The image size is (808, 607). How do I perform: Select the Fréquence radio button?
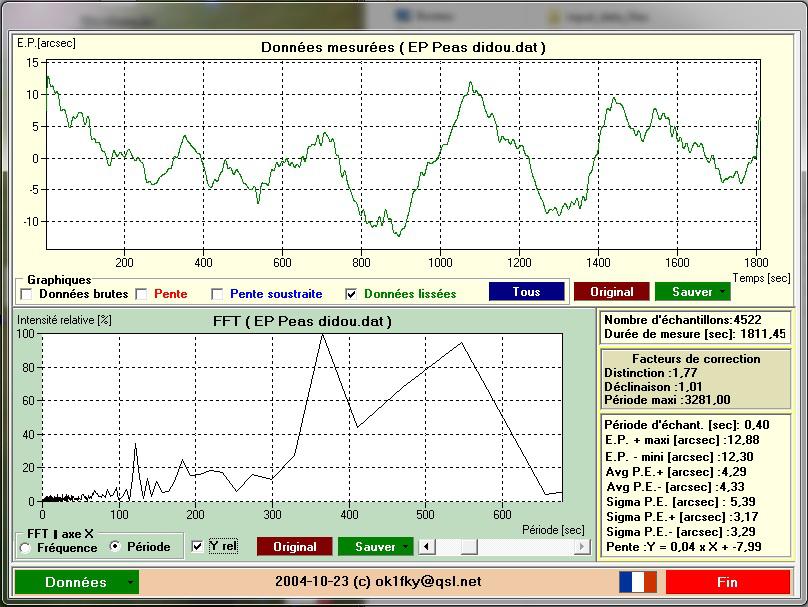[25, 548]
